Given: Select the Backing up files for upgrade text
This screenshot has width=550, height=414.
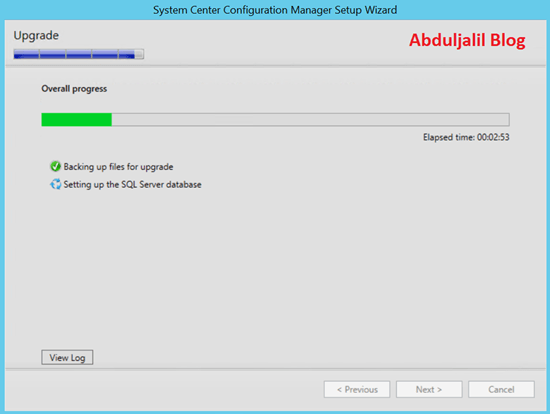Looking at the screenshot, I should click(118, 167).
